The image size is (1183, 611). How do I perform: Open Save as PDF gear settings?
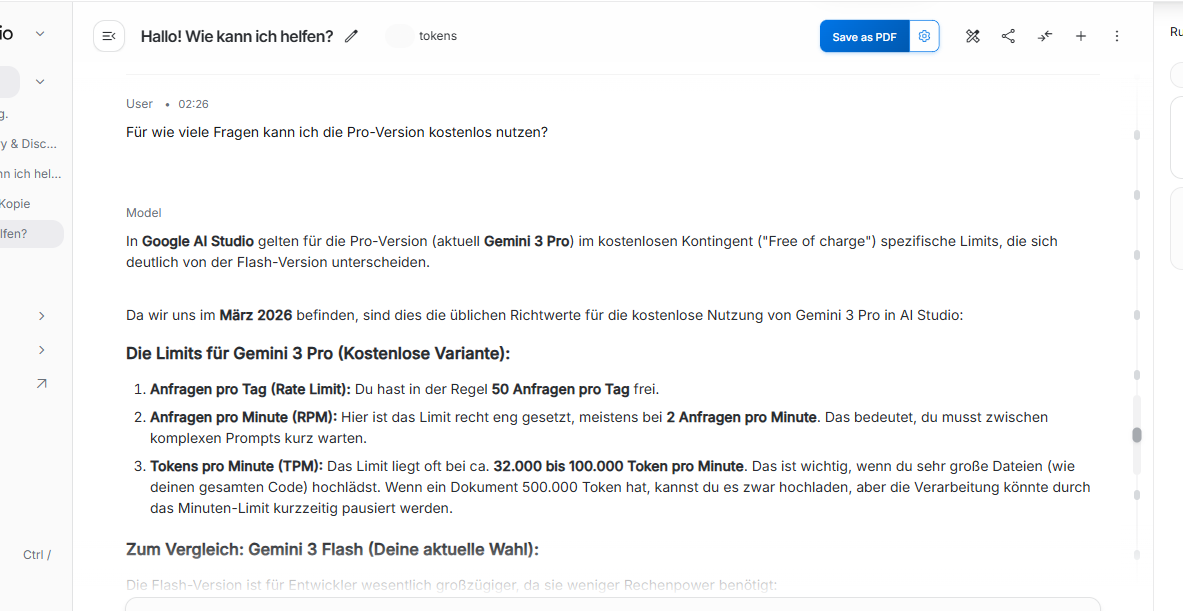coord(924,36)
